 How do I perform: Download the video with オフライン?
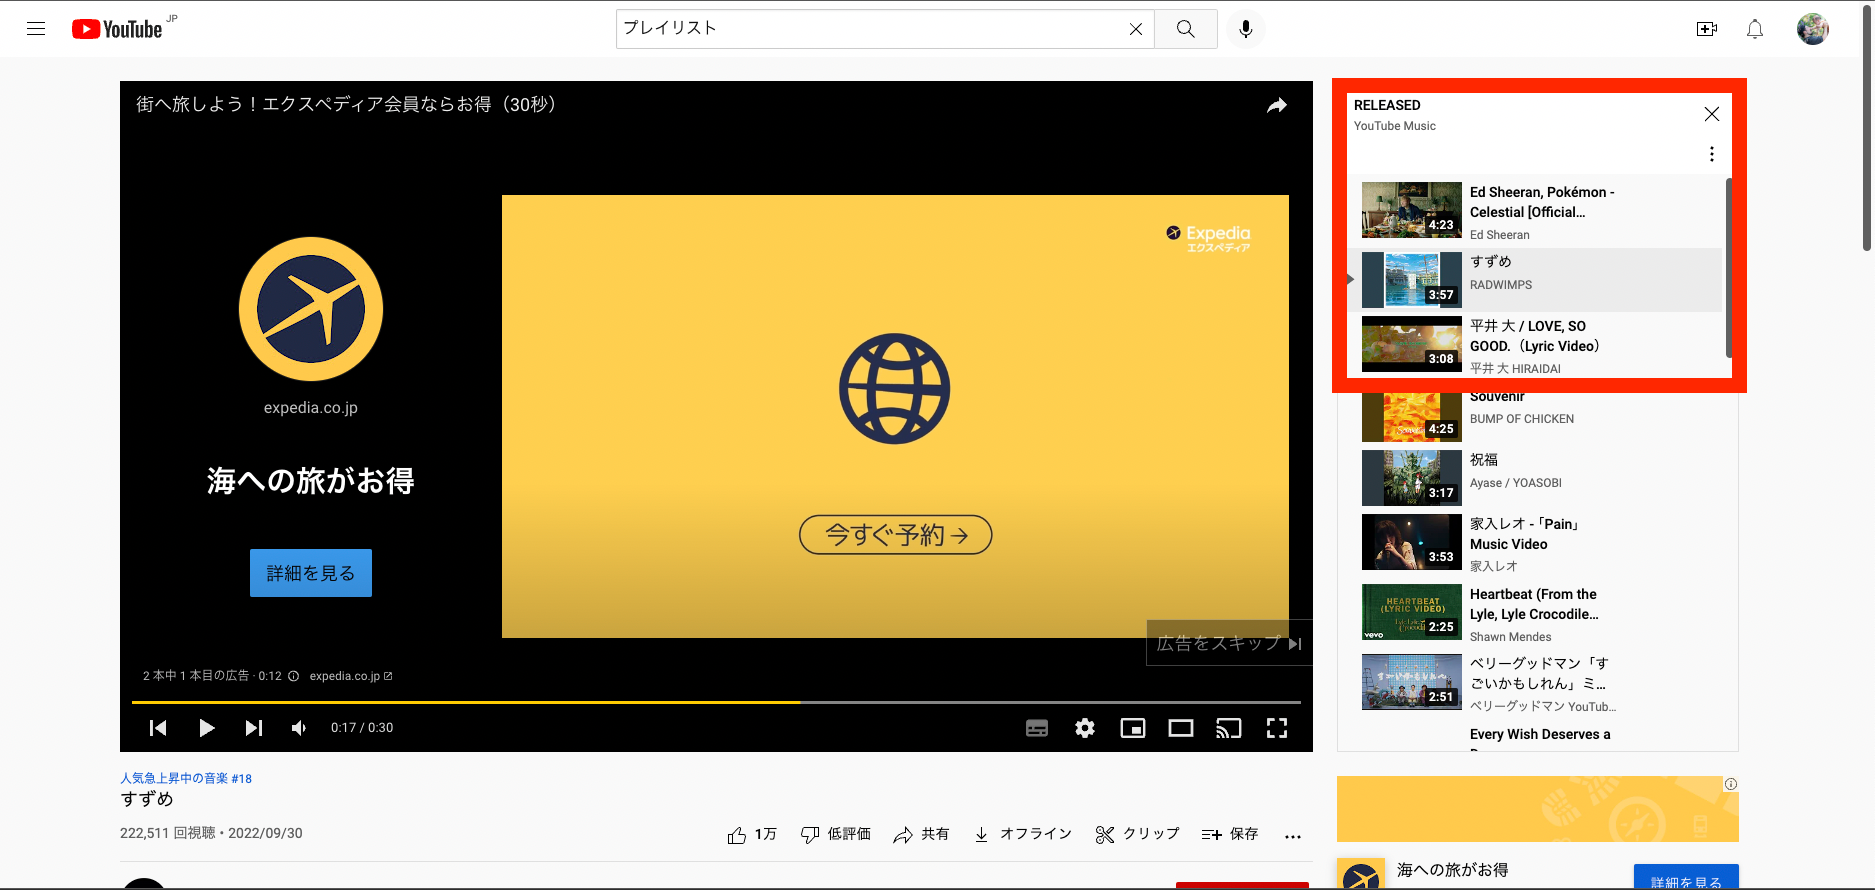1022,834
